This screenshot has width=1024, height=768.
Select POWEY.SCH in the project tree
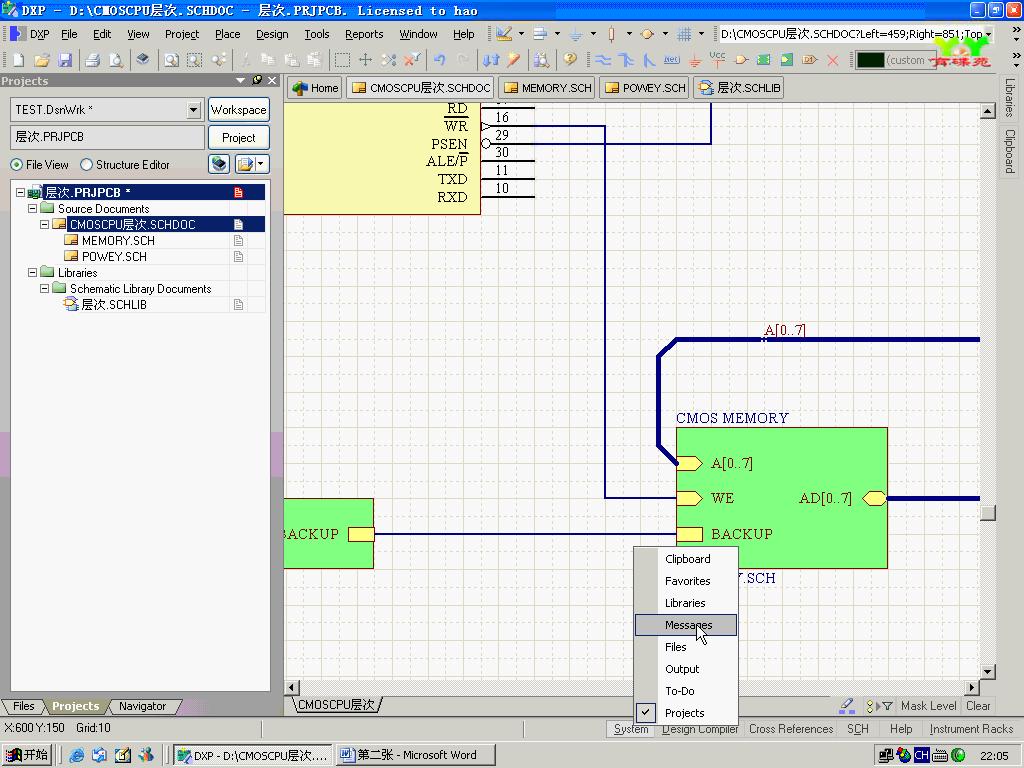pos(114,256)
